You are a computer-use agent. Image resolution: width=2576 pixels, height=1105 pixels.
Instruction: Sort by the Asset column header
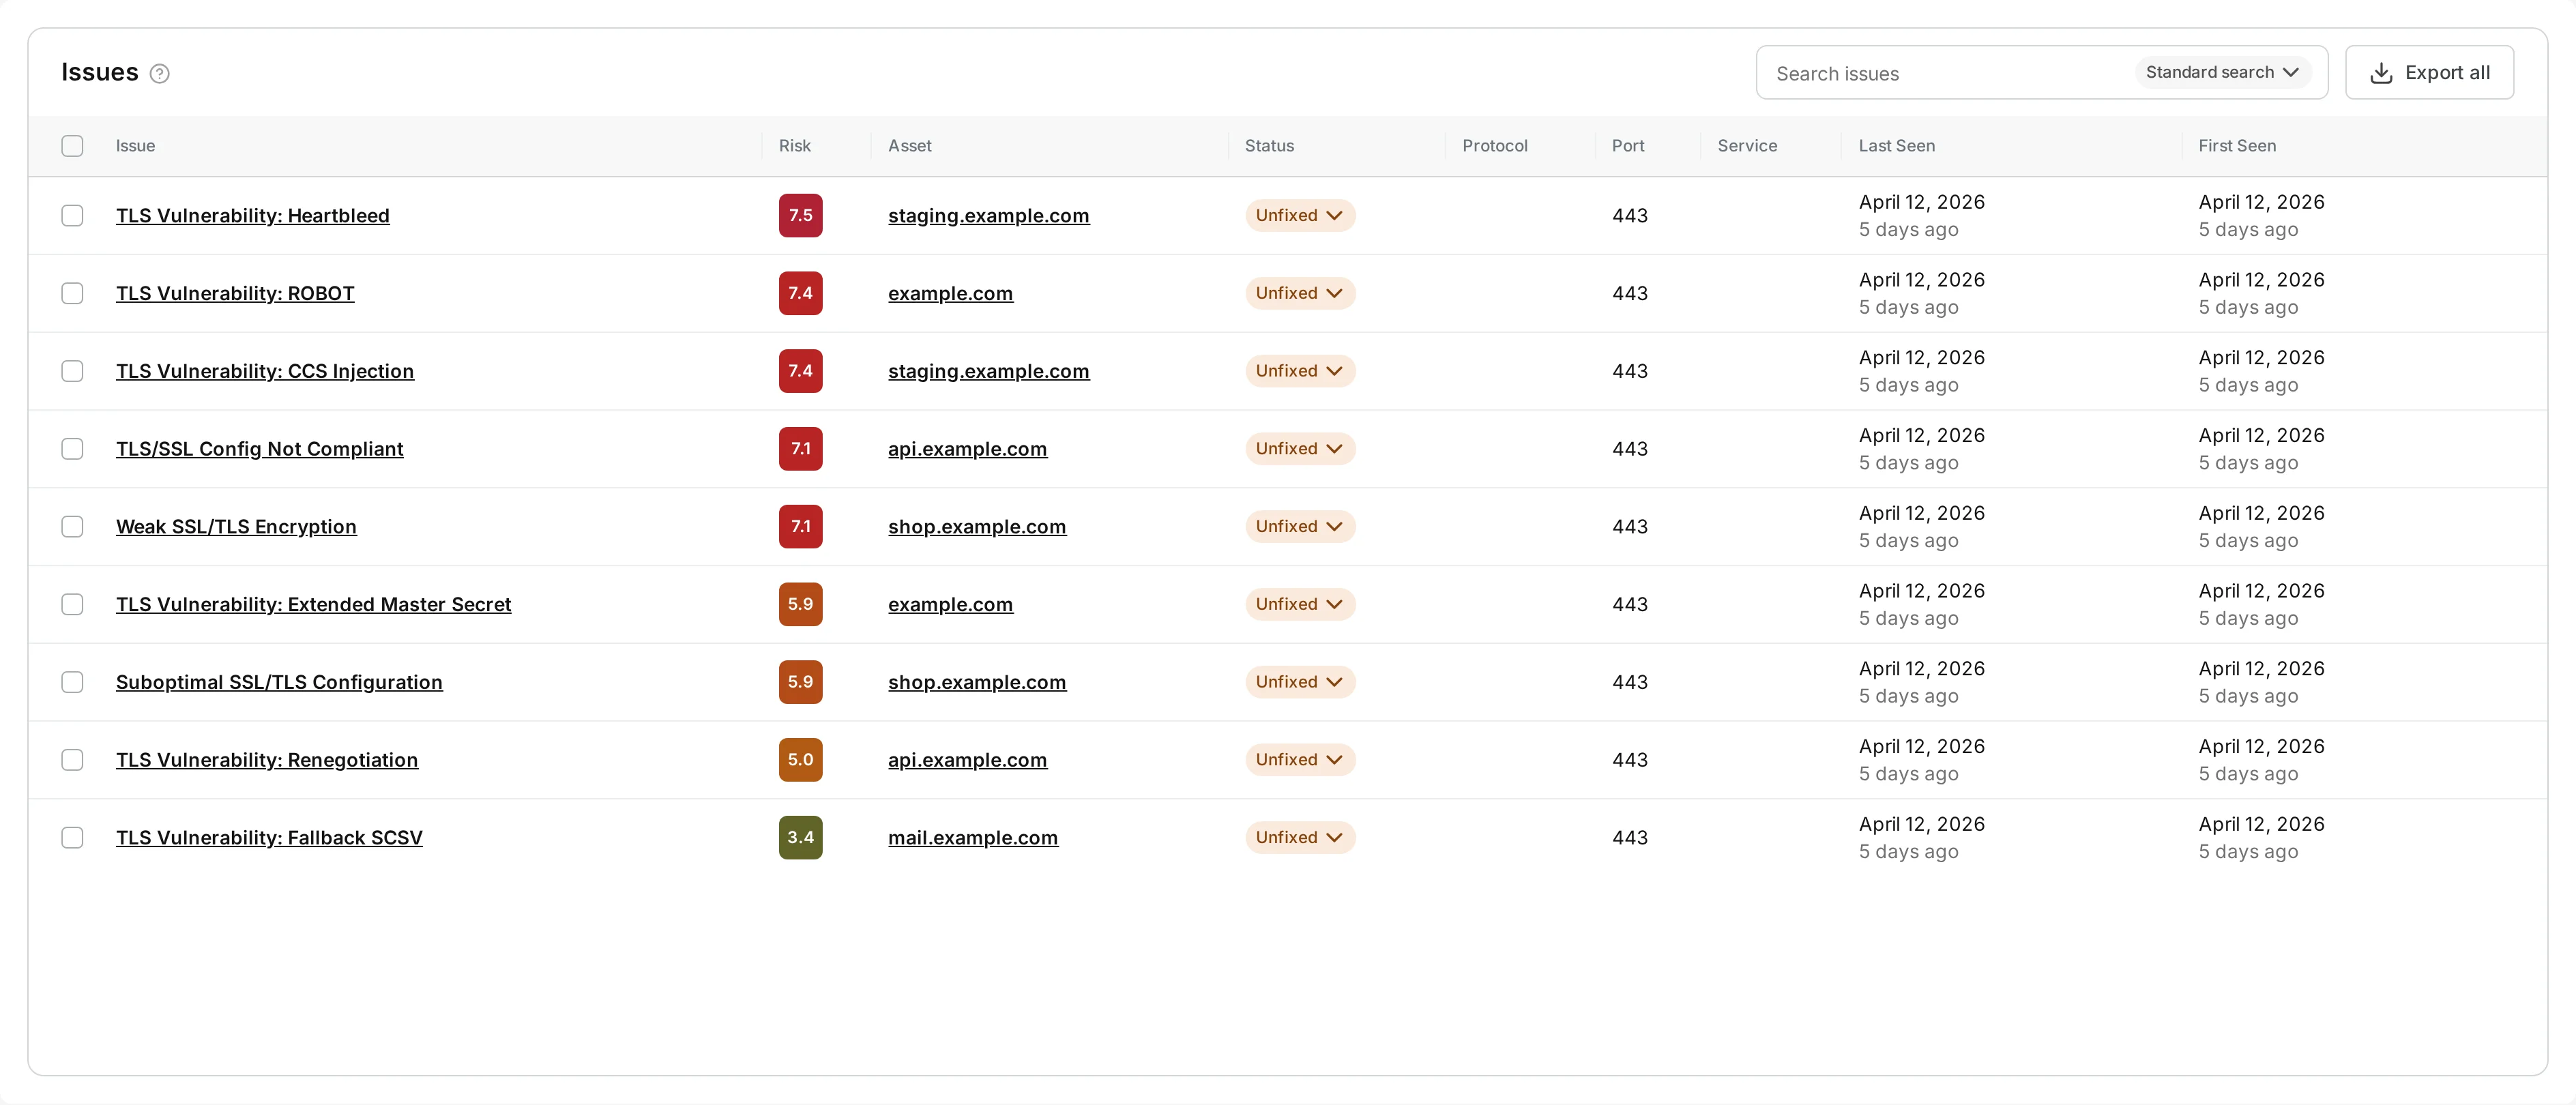click(909, 146)
